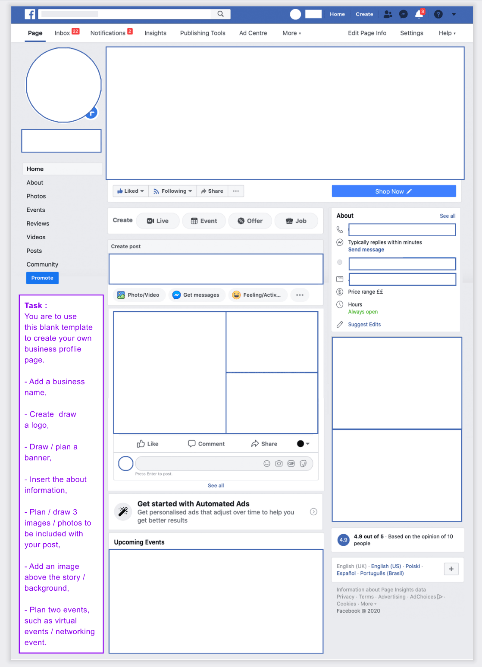The height and width of the screenshot is (667, 482).
Task: Click Share under the post
Action: click(264, 444)
